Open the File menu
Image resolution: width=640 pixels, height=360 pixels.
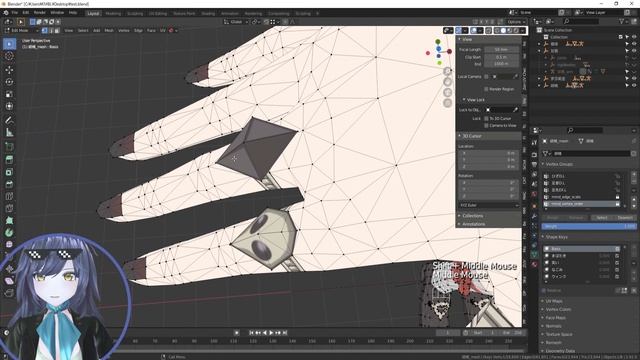[x=15, y=13]
